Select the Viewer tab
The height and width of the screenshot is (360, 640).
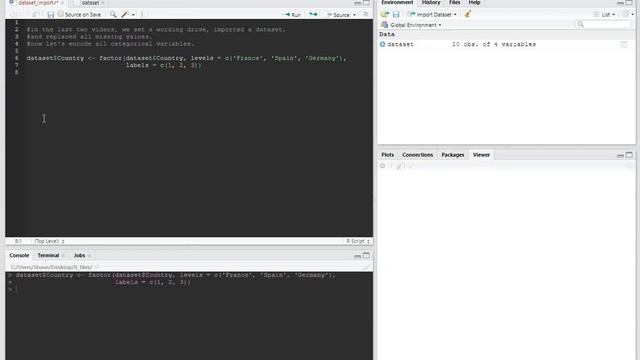point(481,155)
